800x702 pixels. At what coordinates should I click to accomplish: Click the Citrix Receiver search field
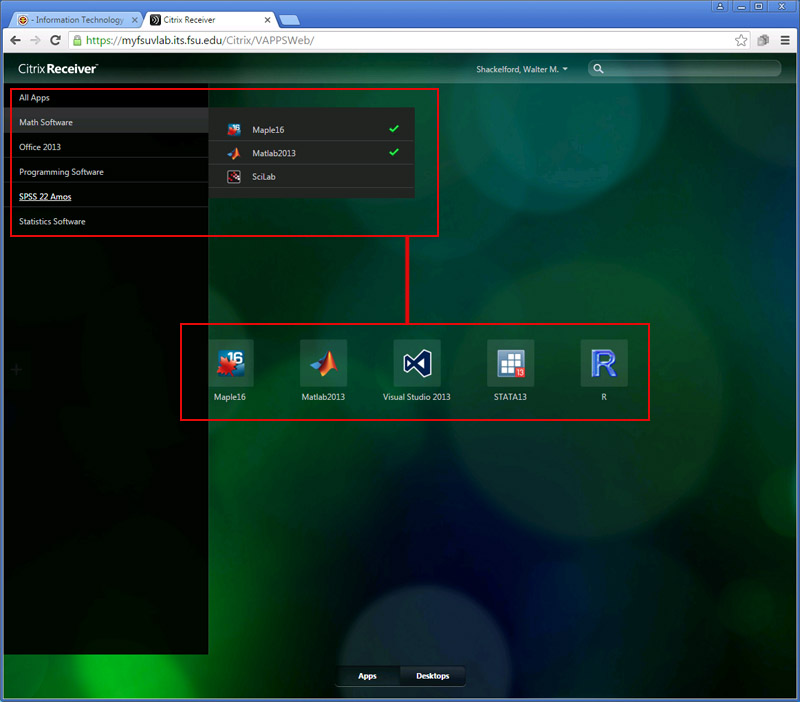690,69
